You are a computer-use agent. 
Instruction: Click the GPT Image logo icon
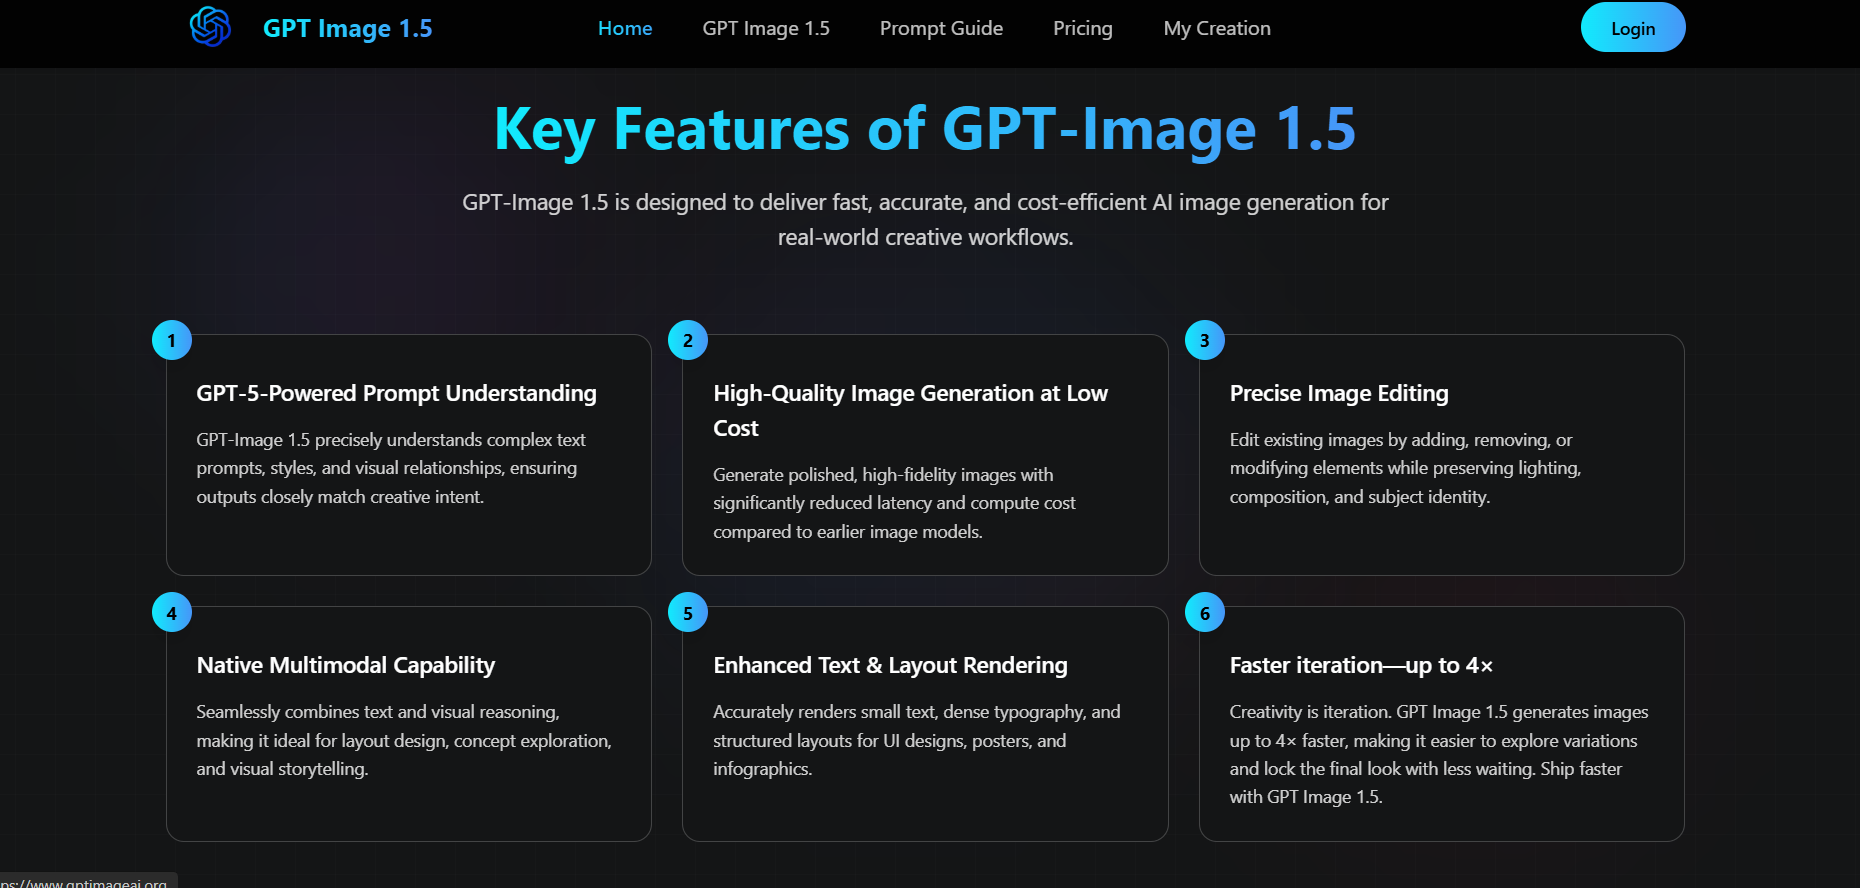click(x=210, y=27)
